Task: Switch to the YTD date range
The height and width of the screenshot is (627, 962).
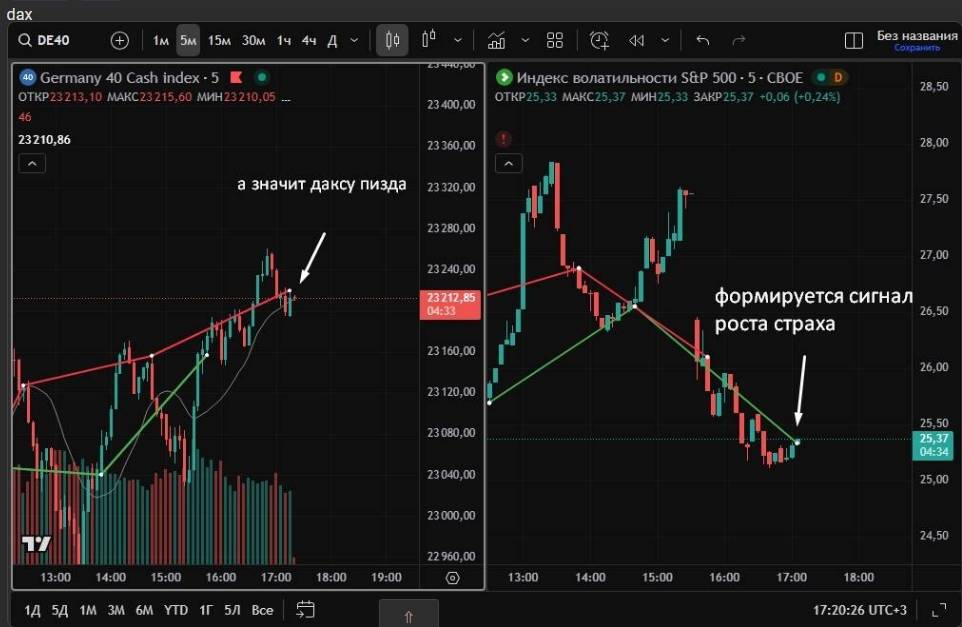Action: pos(176,609)
